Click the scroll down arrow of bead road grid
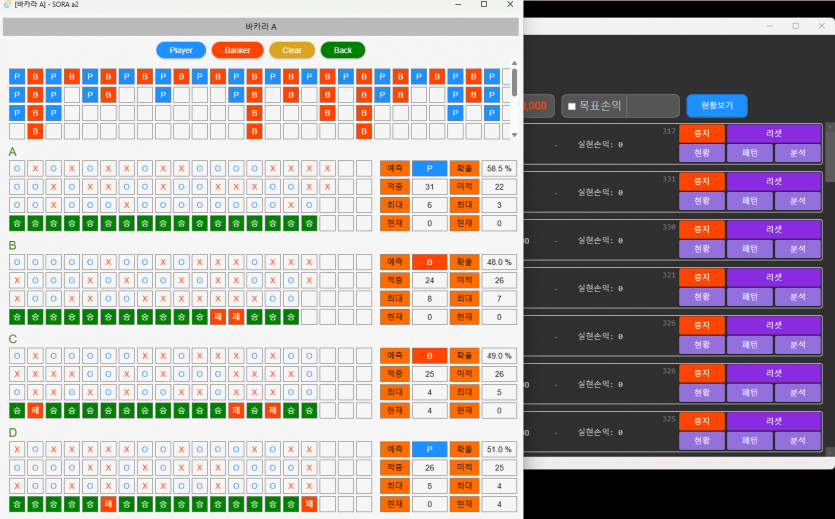Screen dimensions: 835x519 coord(514,135)
